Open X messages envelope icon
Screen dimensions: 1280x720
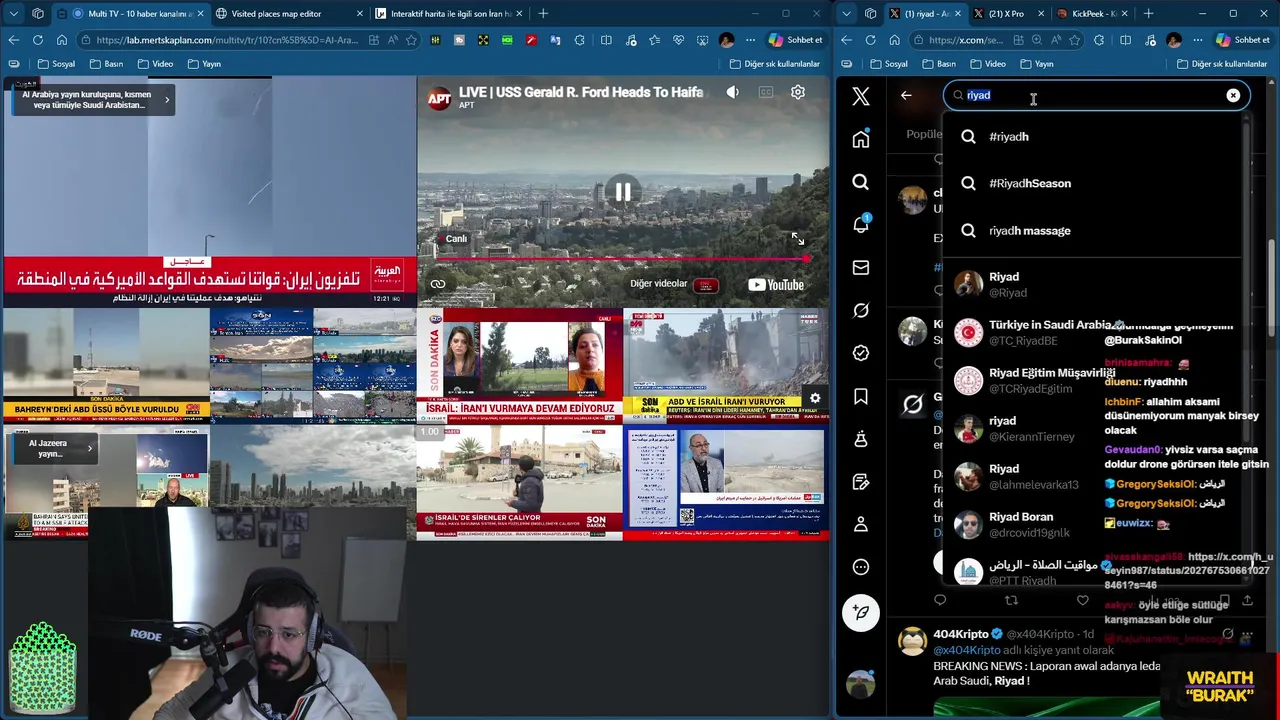click(x=861, y=267)
